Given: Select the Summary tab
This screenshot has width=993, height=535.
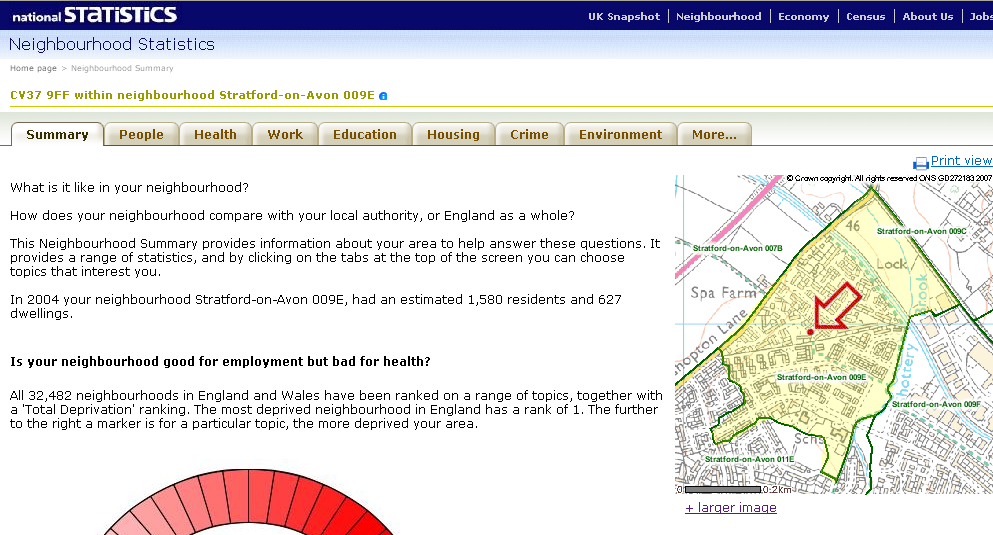Looking at the screenshot, I should tap(57, 134).
